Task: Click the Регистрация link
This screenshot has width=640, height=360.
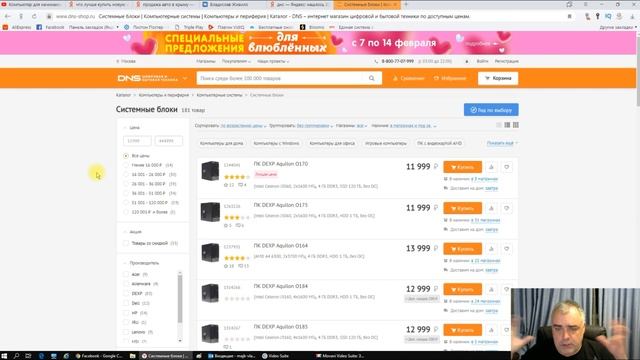Action: 507,61
